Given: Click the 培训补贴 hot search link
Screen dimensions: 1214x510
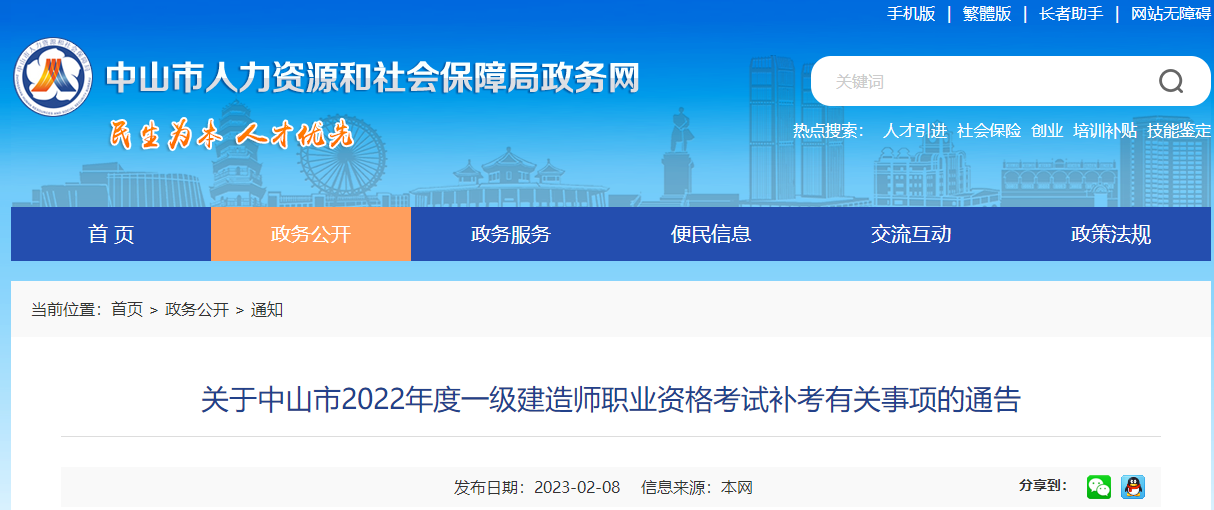Looking at the screenshot, I should (1105, 131).
